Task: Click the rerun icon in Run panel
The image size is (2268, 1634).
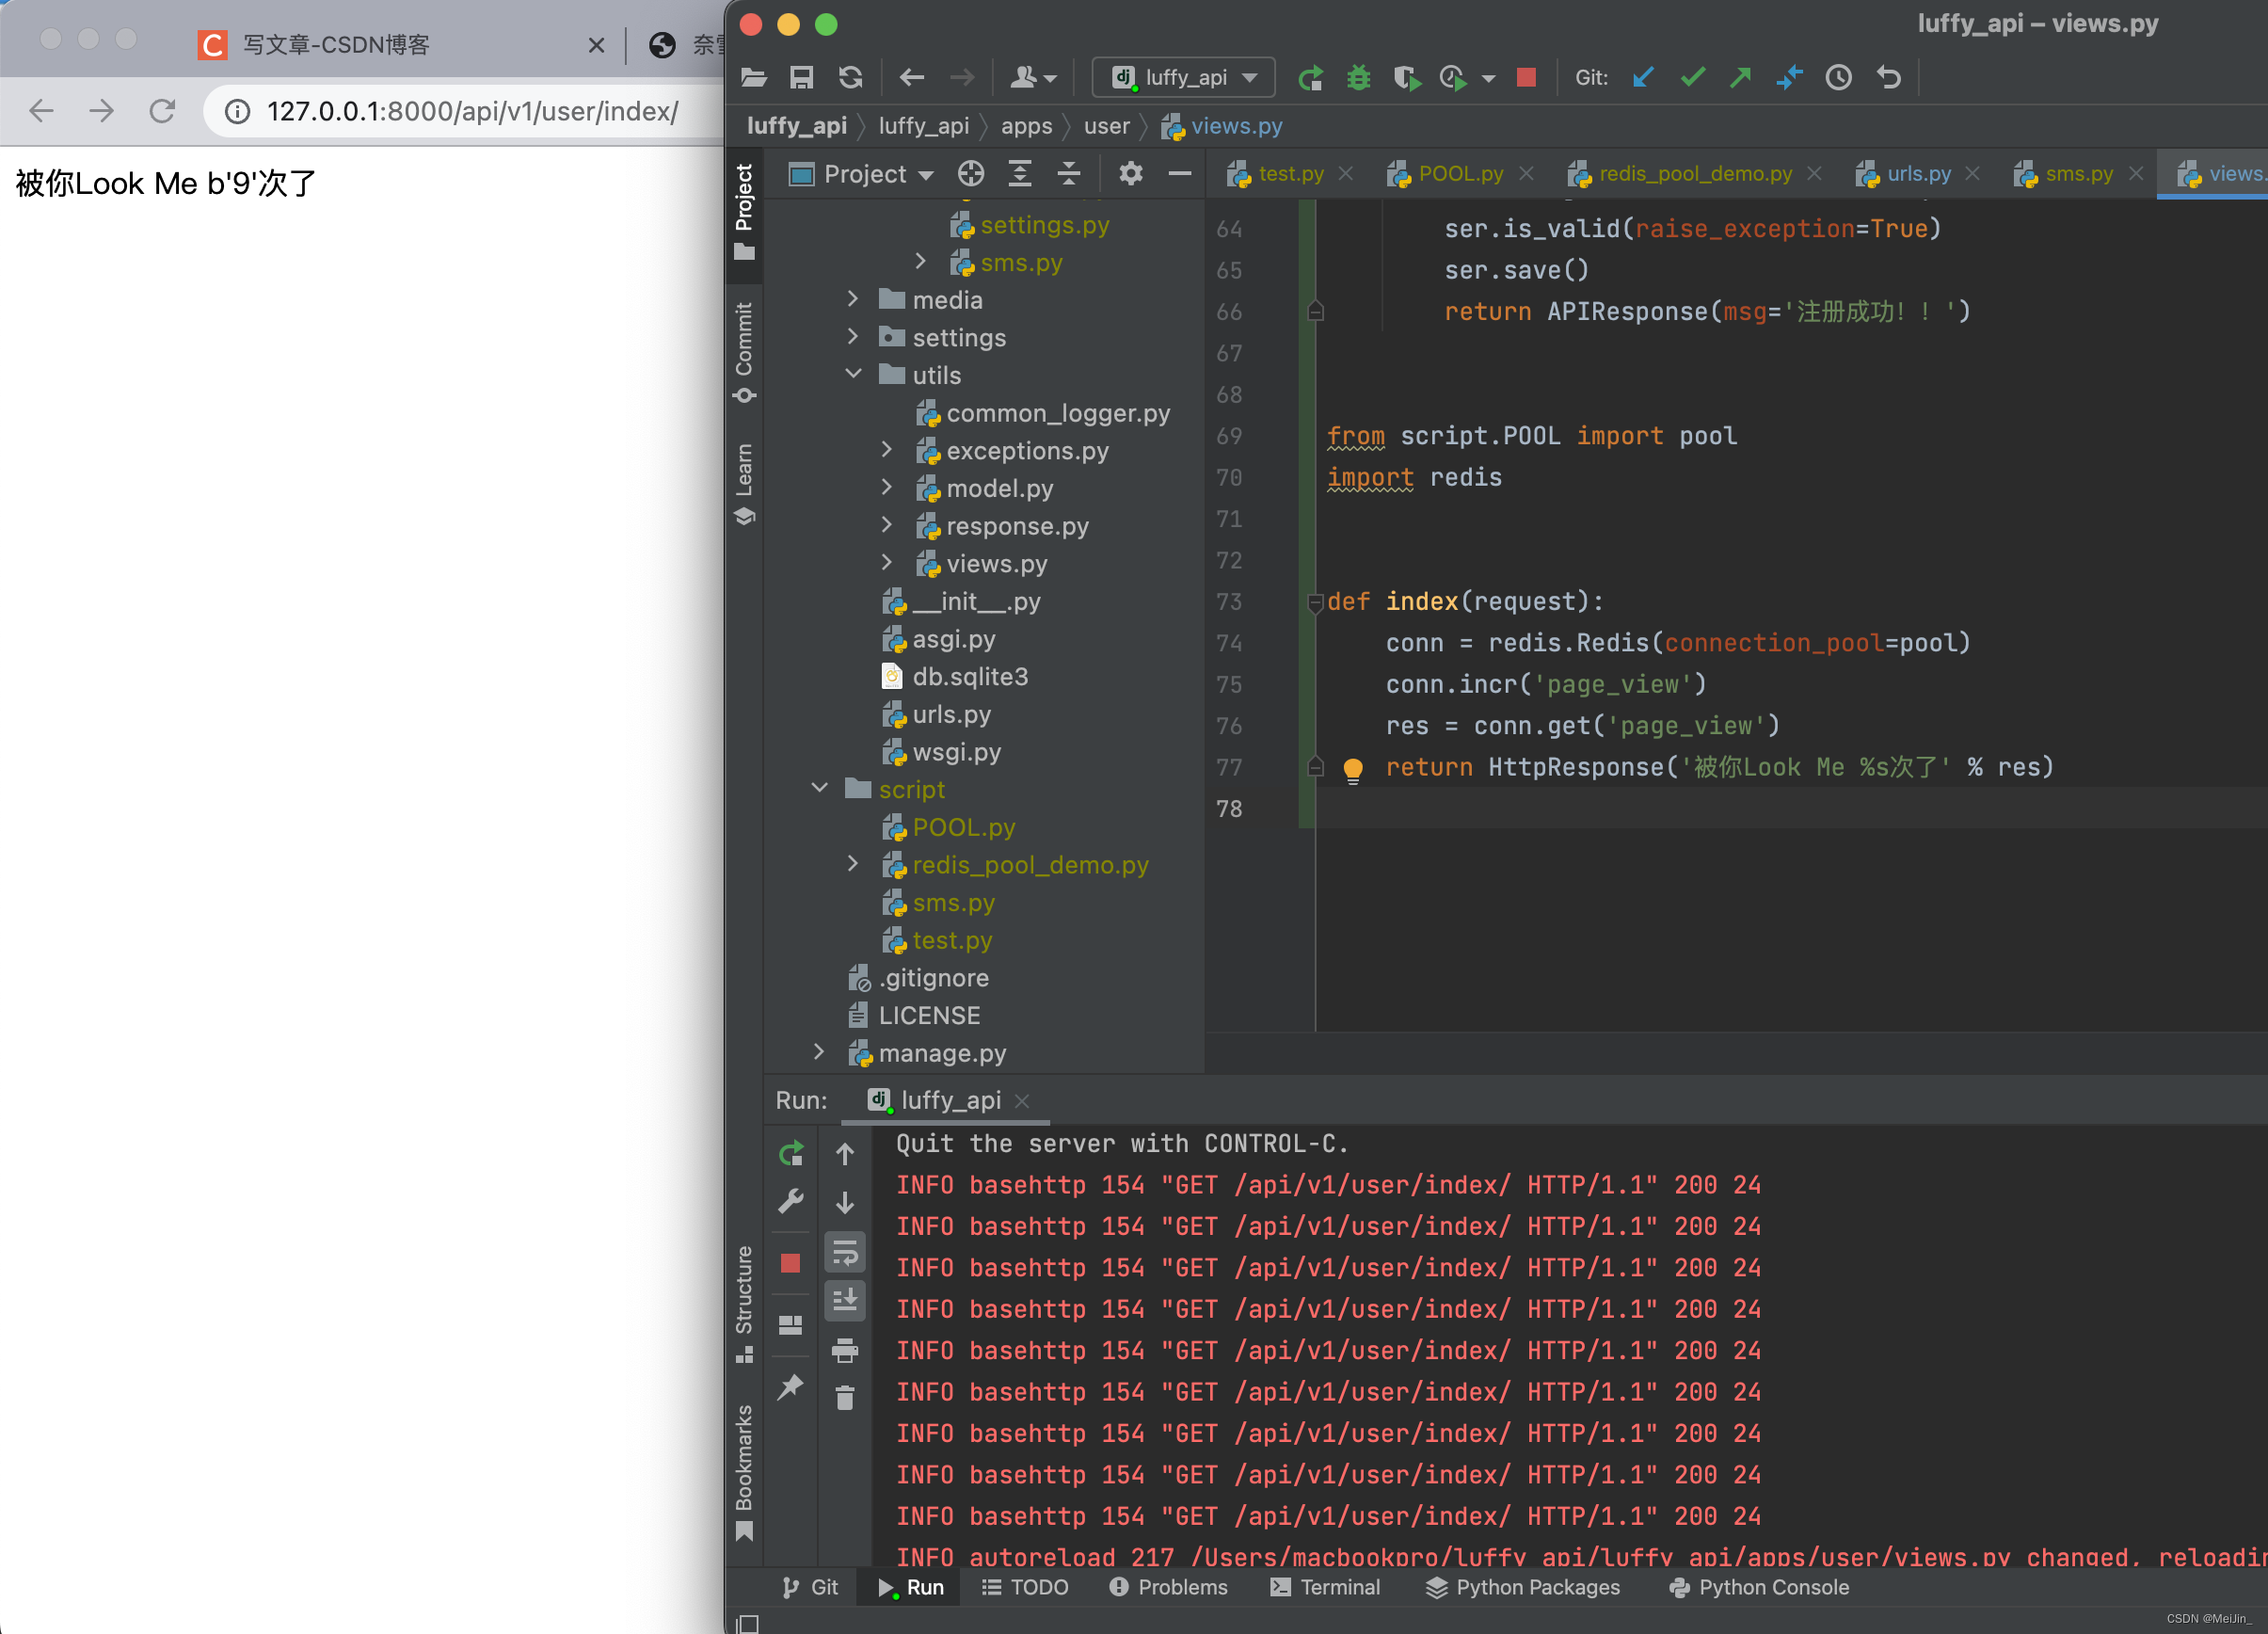Action: coord(791,1153)
